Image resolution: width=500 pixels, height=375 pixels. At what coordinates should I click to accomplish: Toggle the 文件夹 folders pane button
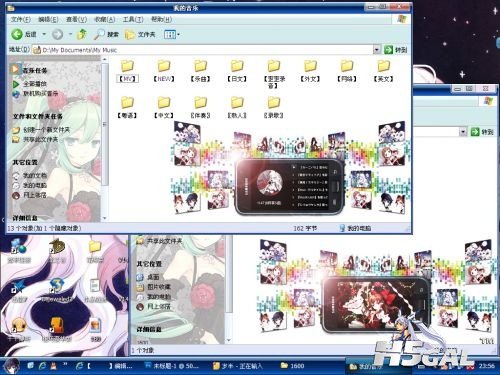(140, 34)
